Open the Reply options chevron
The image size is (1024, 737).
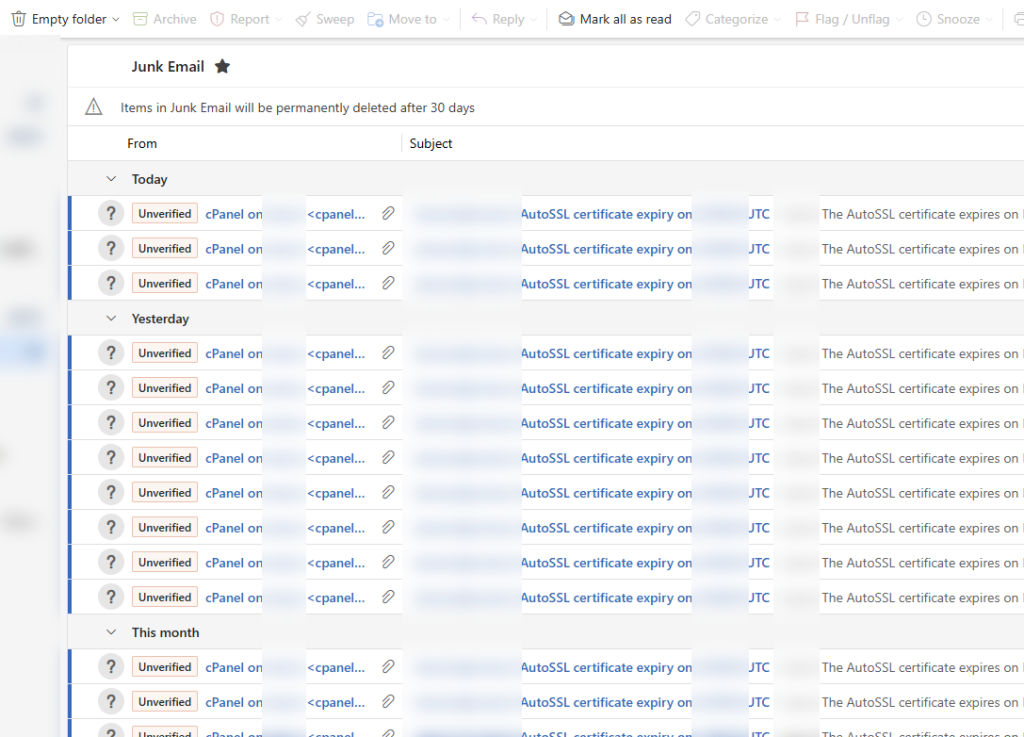[534, 20]
